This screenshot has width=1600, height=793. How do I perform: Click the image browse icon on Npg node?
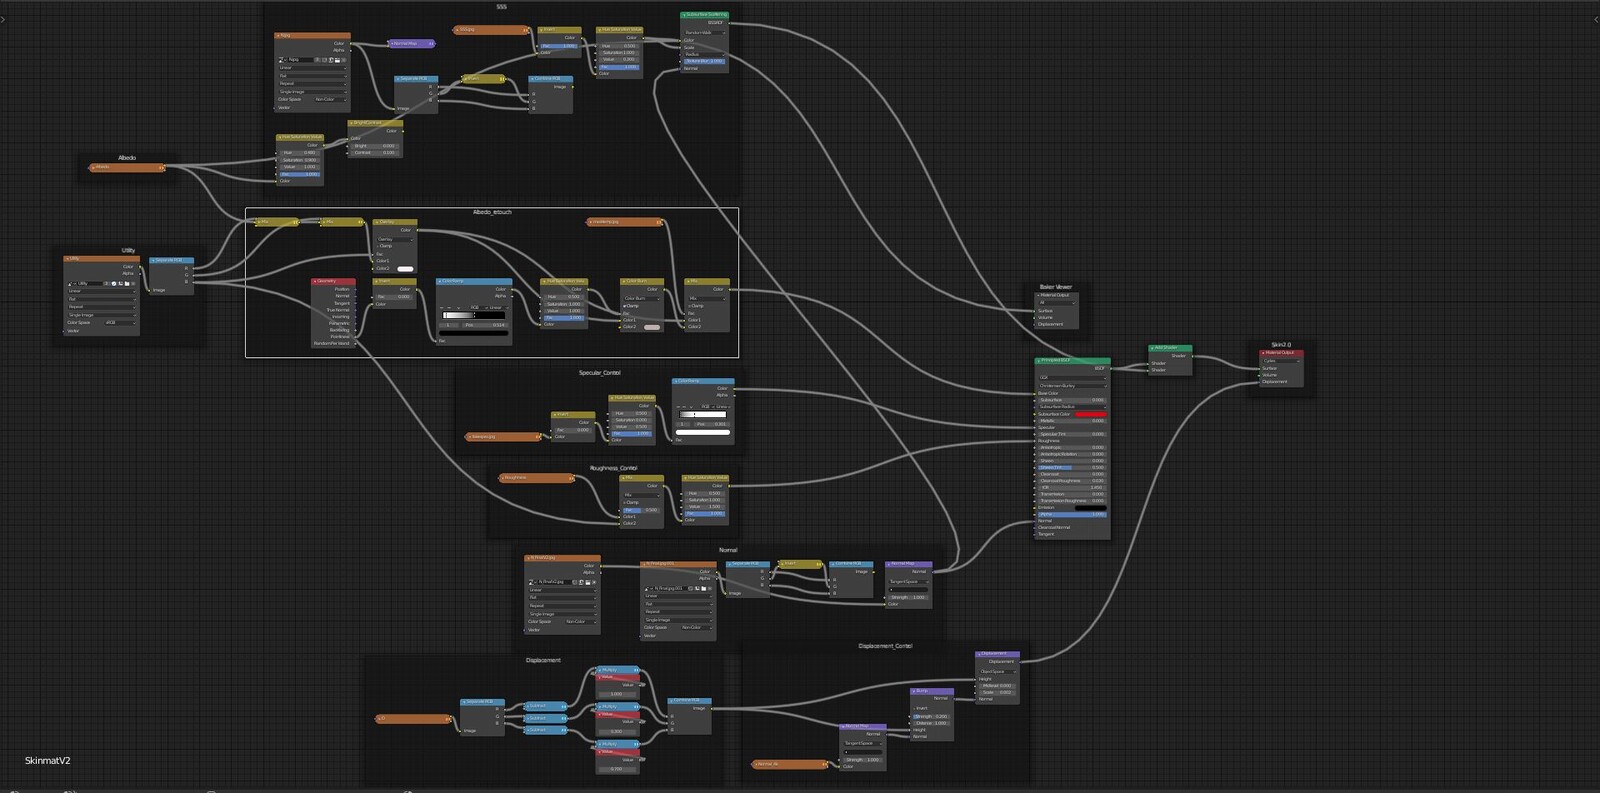tap(281, 60)
